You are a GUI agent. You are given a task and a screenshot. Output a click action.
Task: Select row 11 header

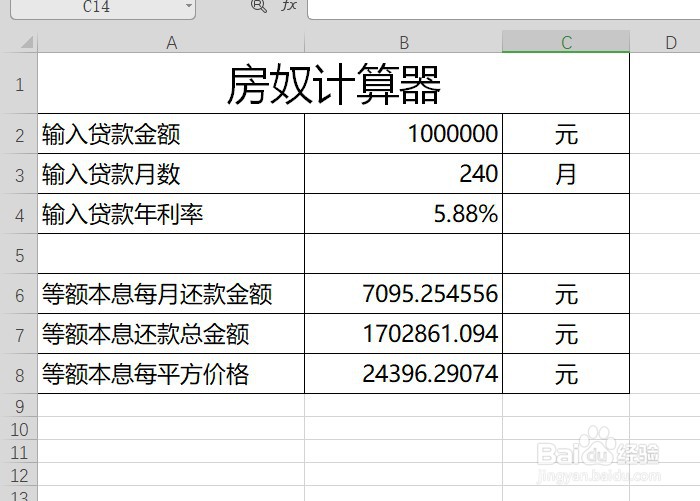tap(19, 452)
